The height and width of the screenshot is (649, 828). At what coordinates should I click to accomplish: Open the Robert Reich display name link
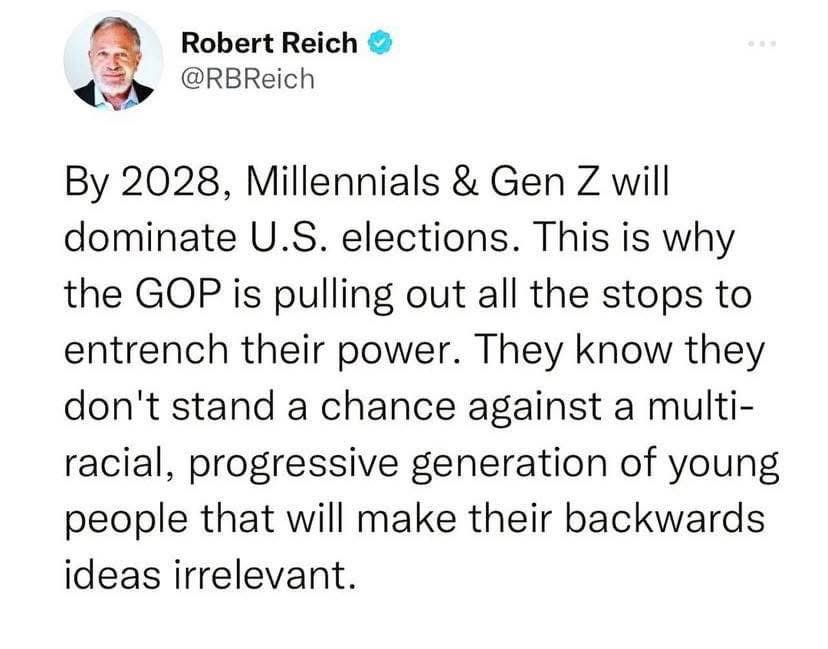tap(268, 43)
